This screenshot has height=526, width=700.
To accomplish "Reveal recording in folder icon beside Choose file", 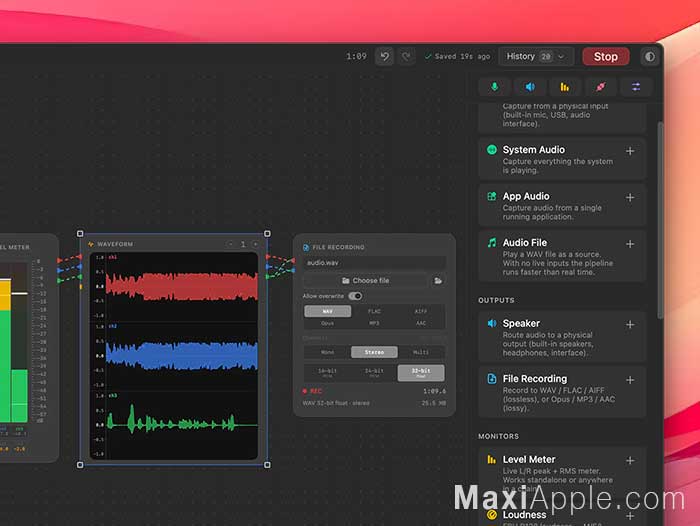I will click(438, 280).
